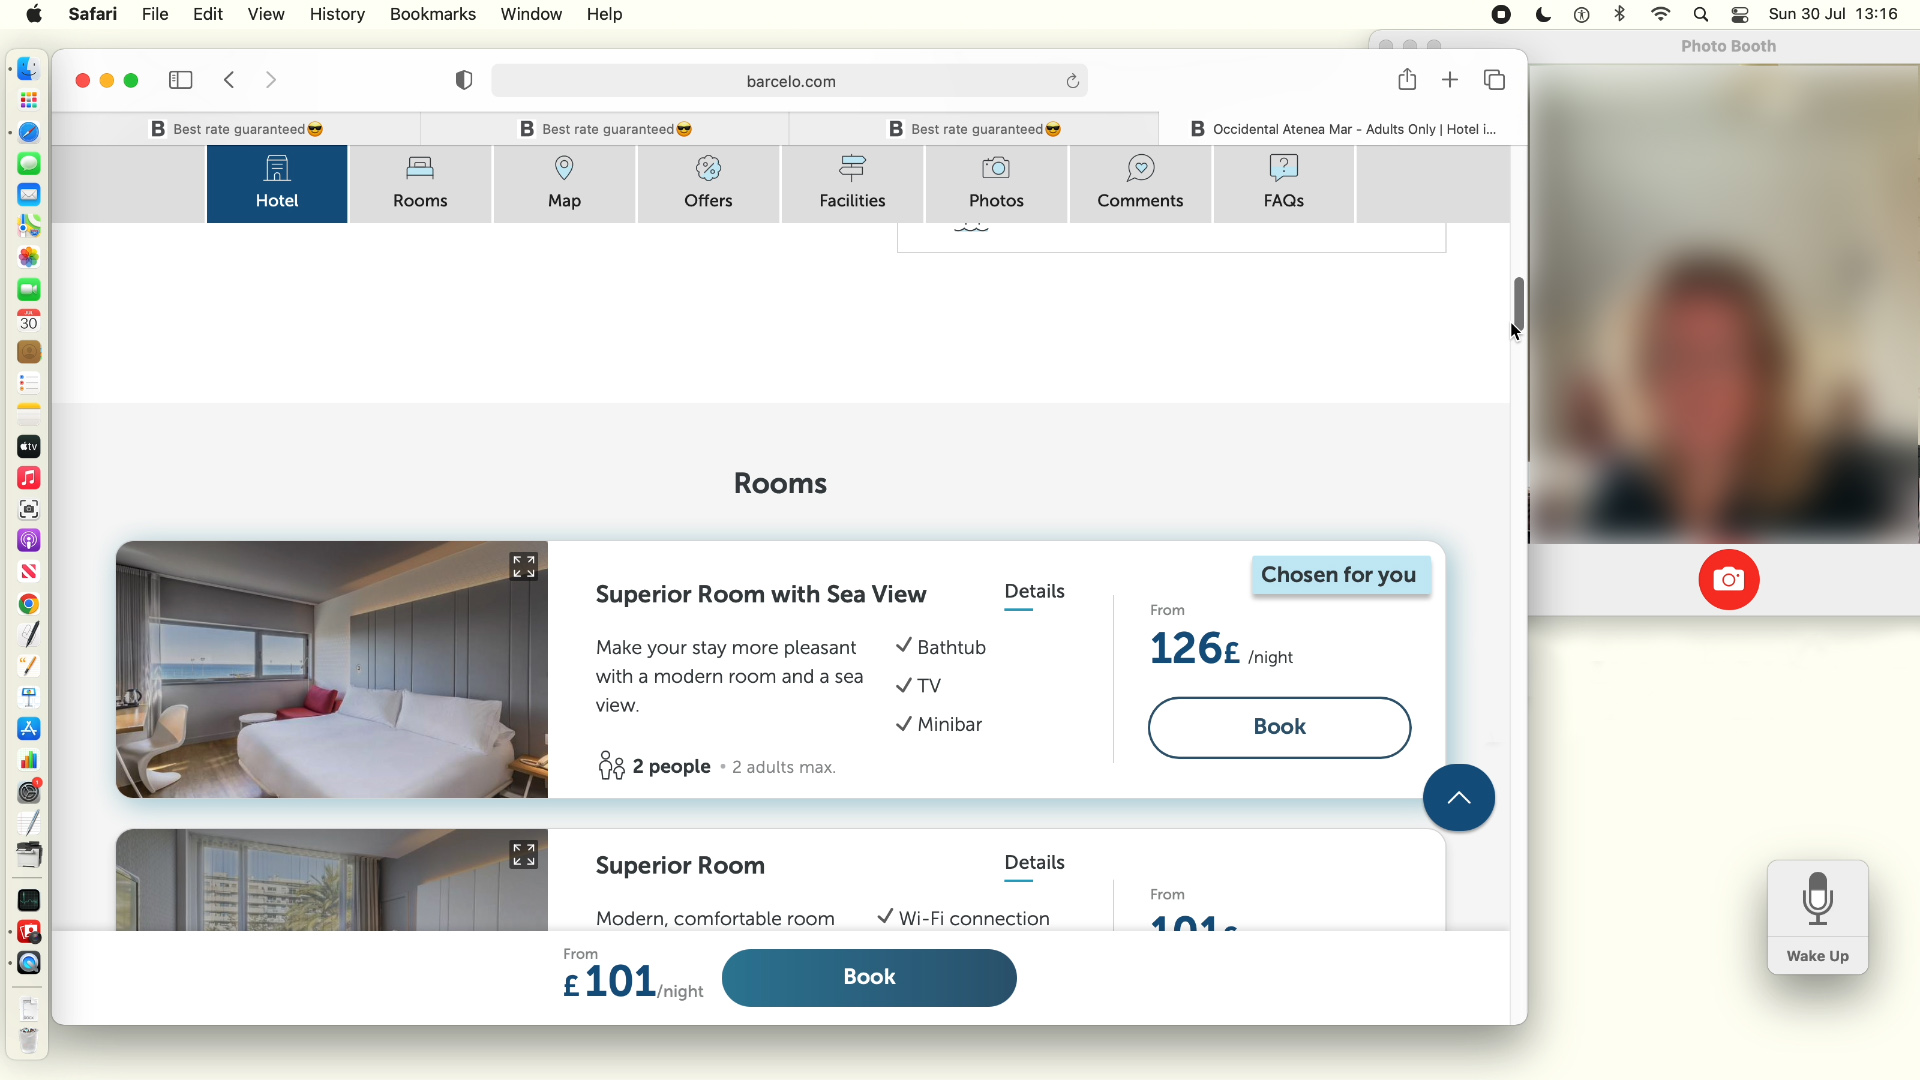The image size is (1920, 1080).
Task: Take a photo in Photo Booth
Action: tap(1728, 580)
